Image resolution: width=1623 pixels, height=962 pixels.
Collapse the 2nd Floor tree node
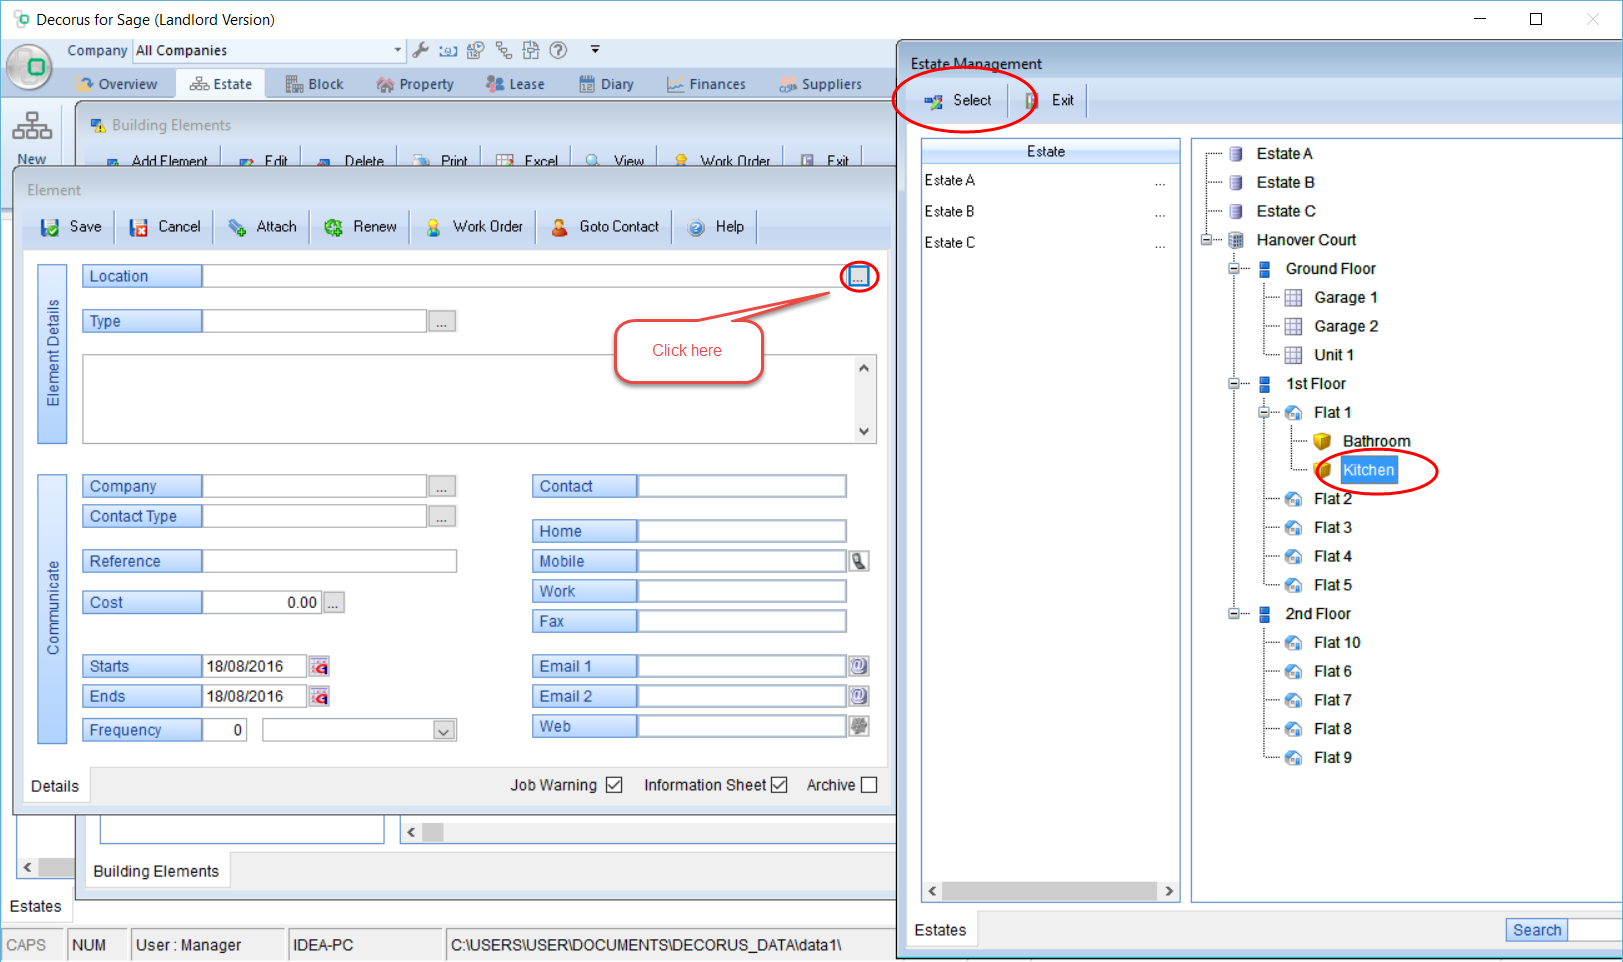(x=1235, y=614)
